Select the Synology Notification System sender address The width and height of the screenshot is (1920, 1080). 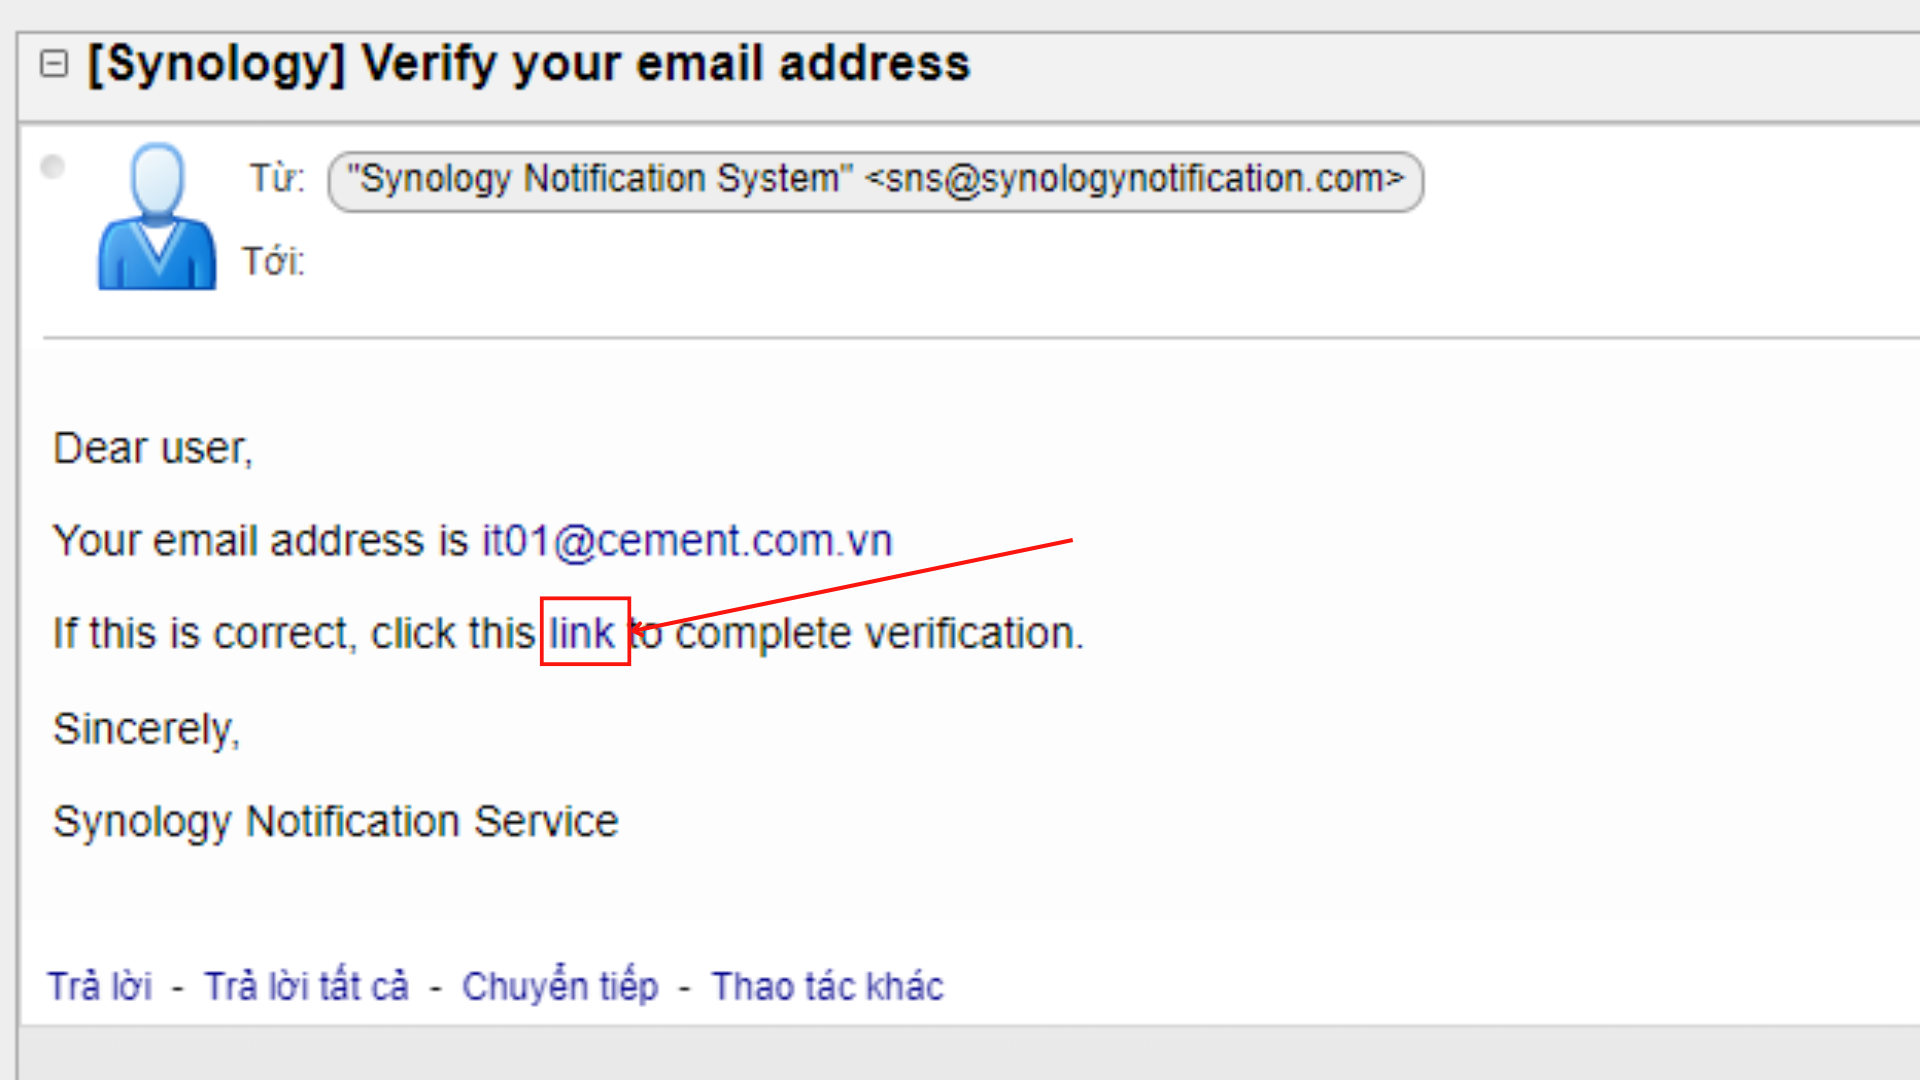tap(875, 181)
